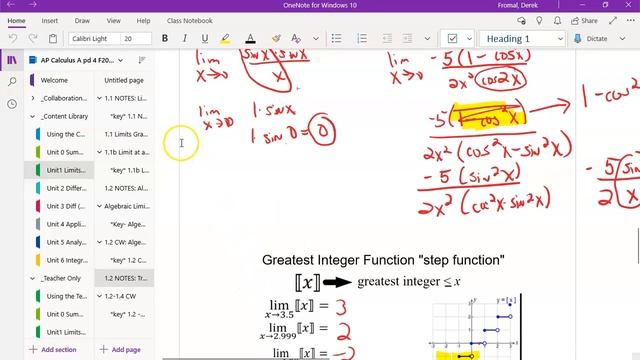Image resolution: width=640 pixels, height=360 pixels.
Task: Open the search magnifier in sidebar
Action: tap(12, 82)
